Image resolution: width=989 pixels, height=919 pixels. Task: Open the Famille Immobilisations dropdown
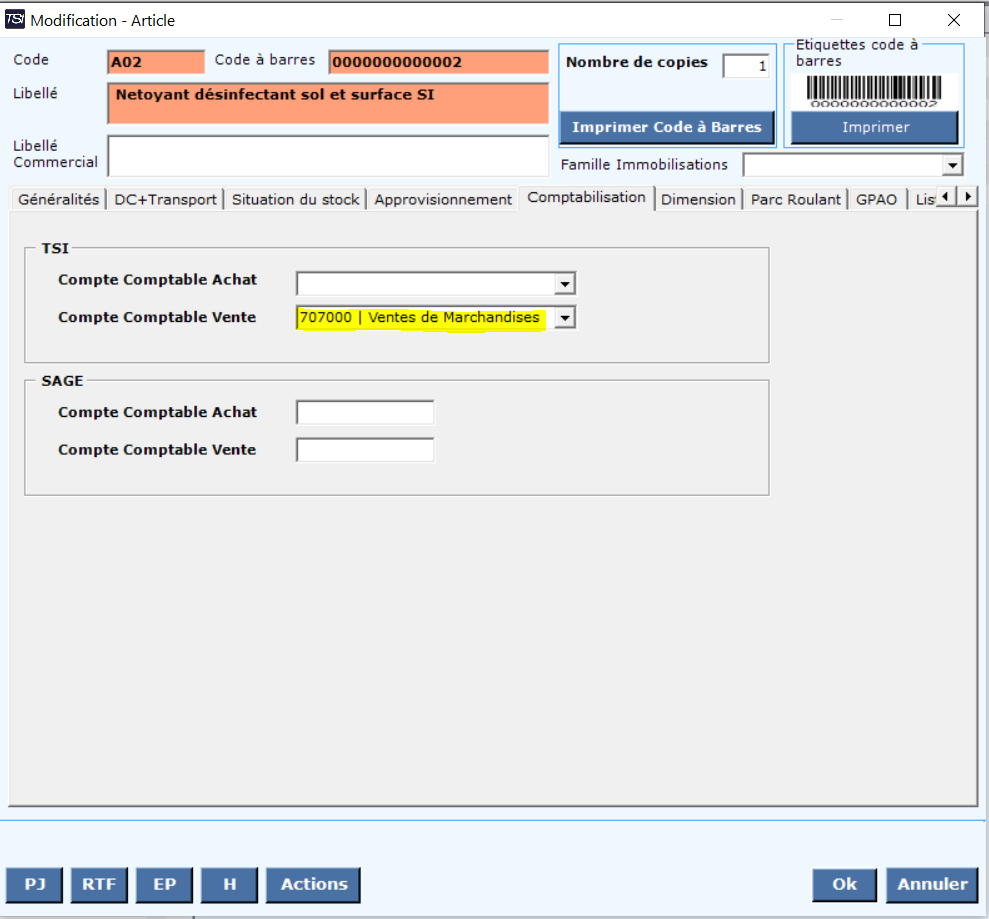tap(952, 165)
